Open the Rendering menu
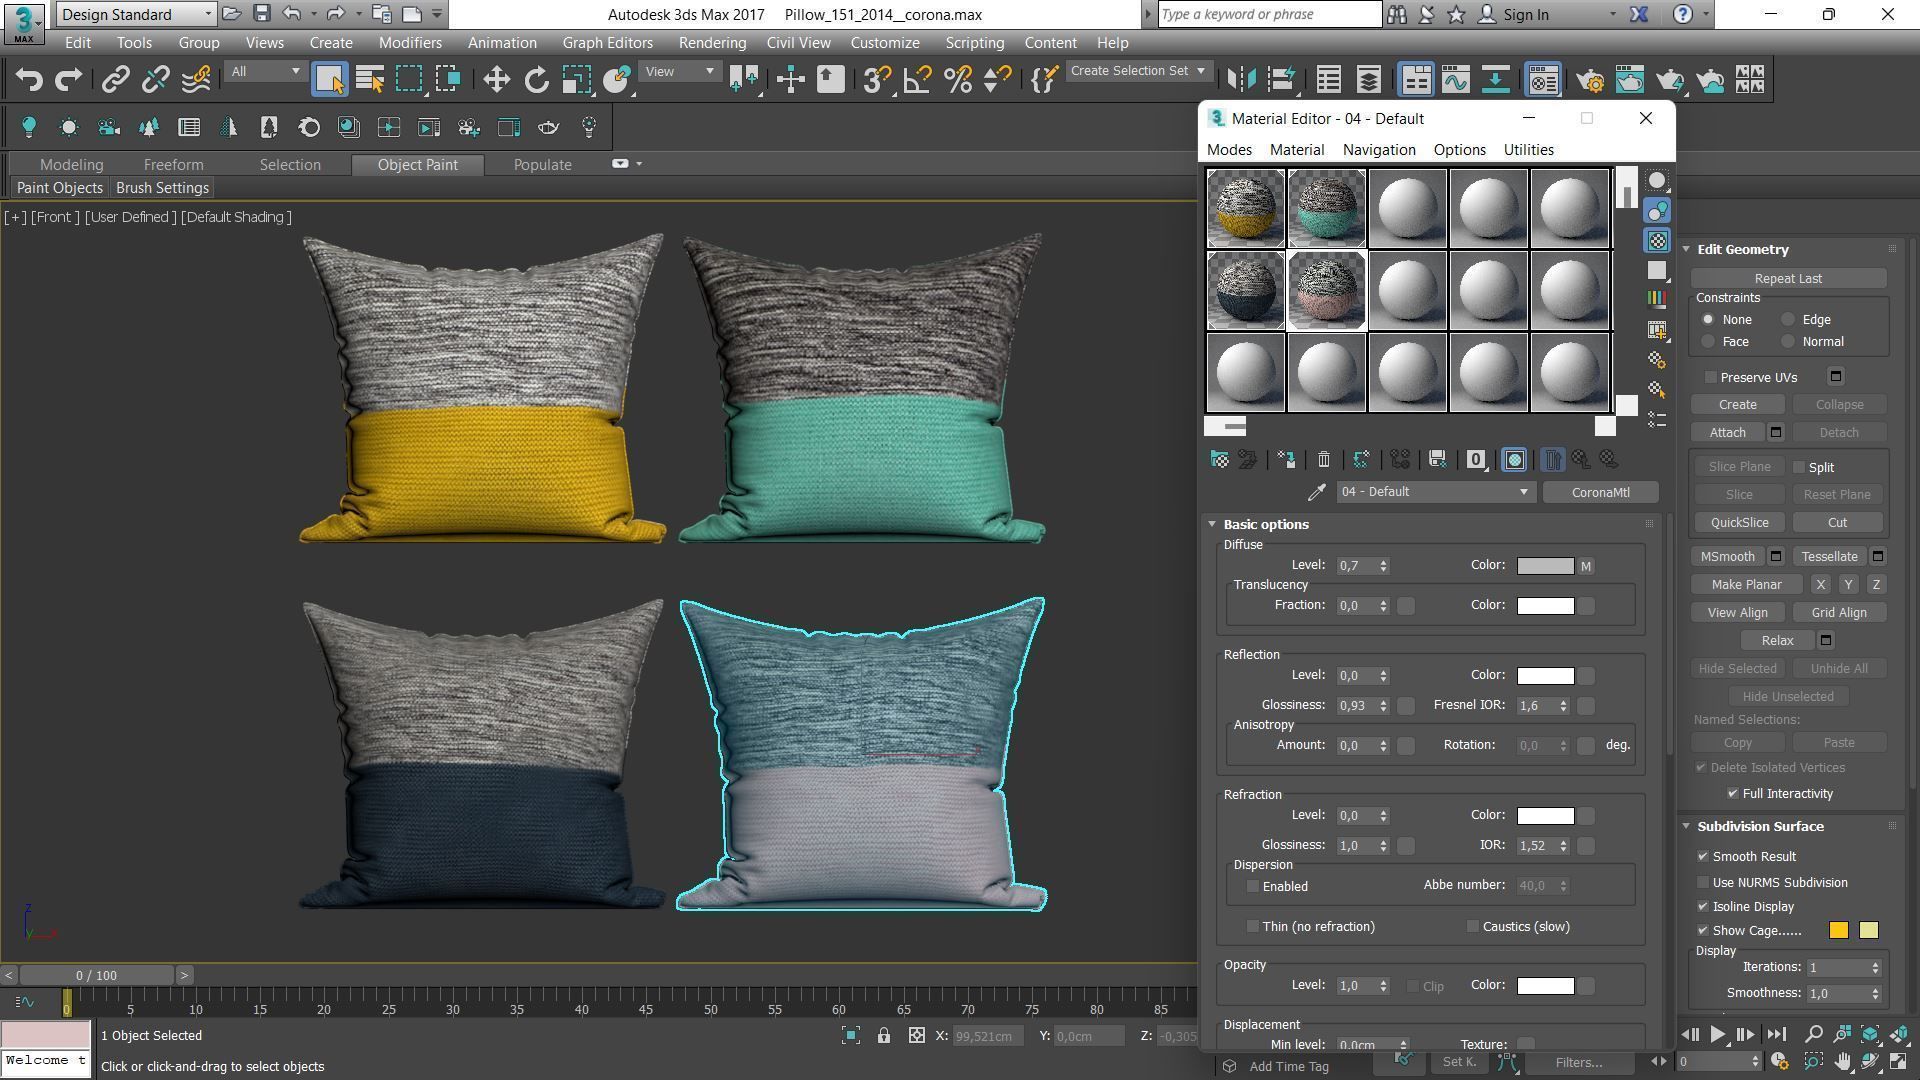The width and height of the screenshot is (1920, 1080). point(712,43)
